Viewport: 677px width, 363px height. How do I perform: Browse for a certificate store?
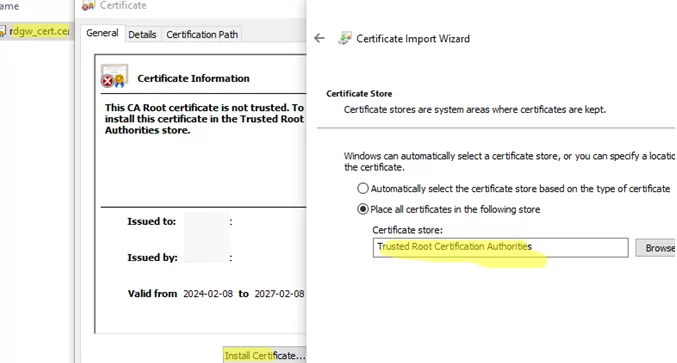coord(655,248)
